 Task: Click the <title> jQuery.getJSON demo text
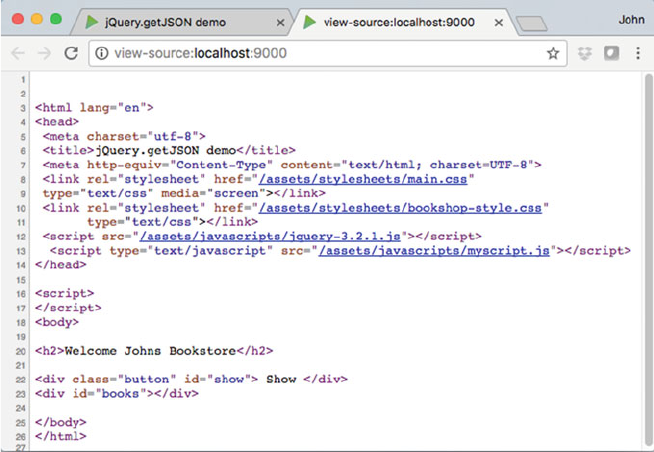166,151
